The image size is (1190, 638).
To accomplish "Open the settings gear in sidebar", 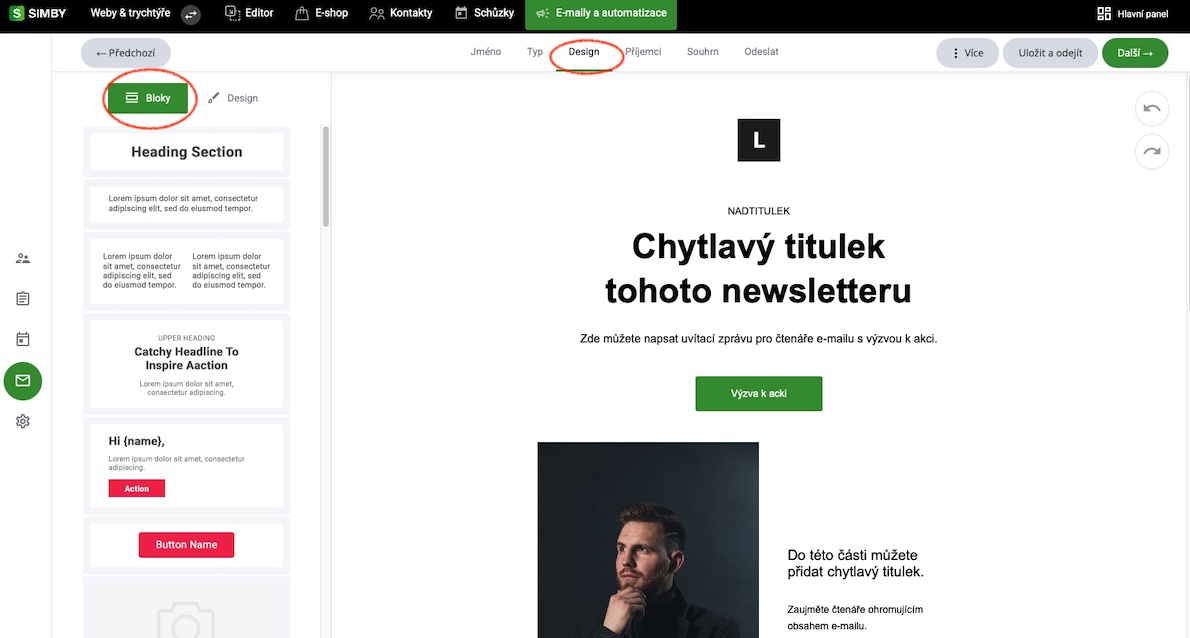I will (23, 421).
